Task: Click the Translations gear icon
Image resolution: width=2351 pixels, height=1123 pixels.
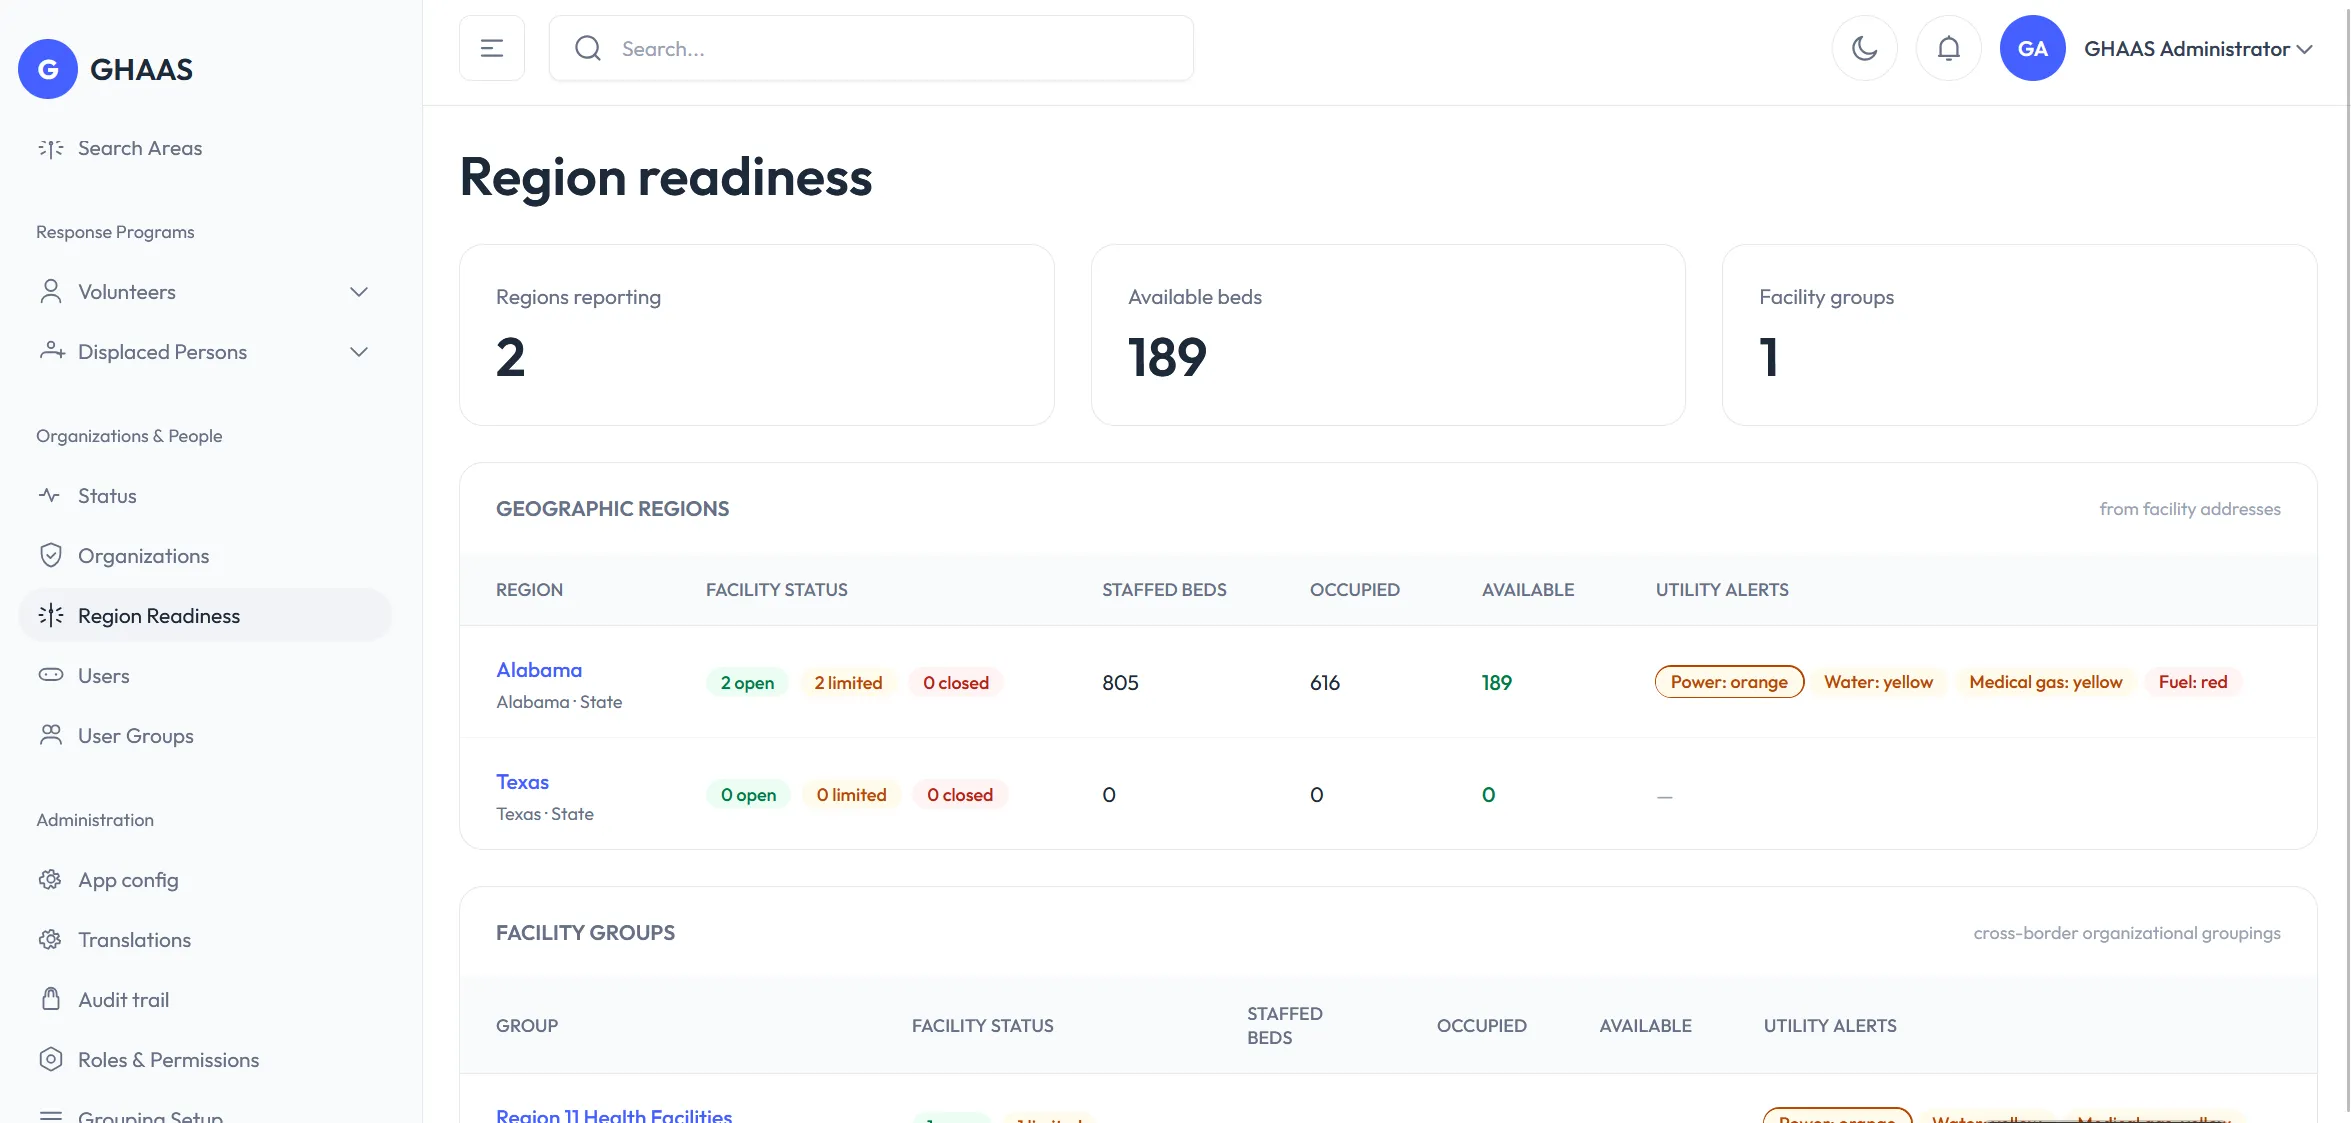Action: pyautogui.click(x=50, y=939)
